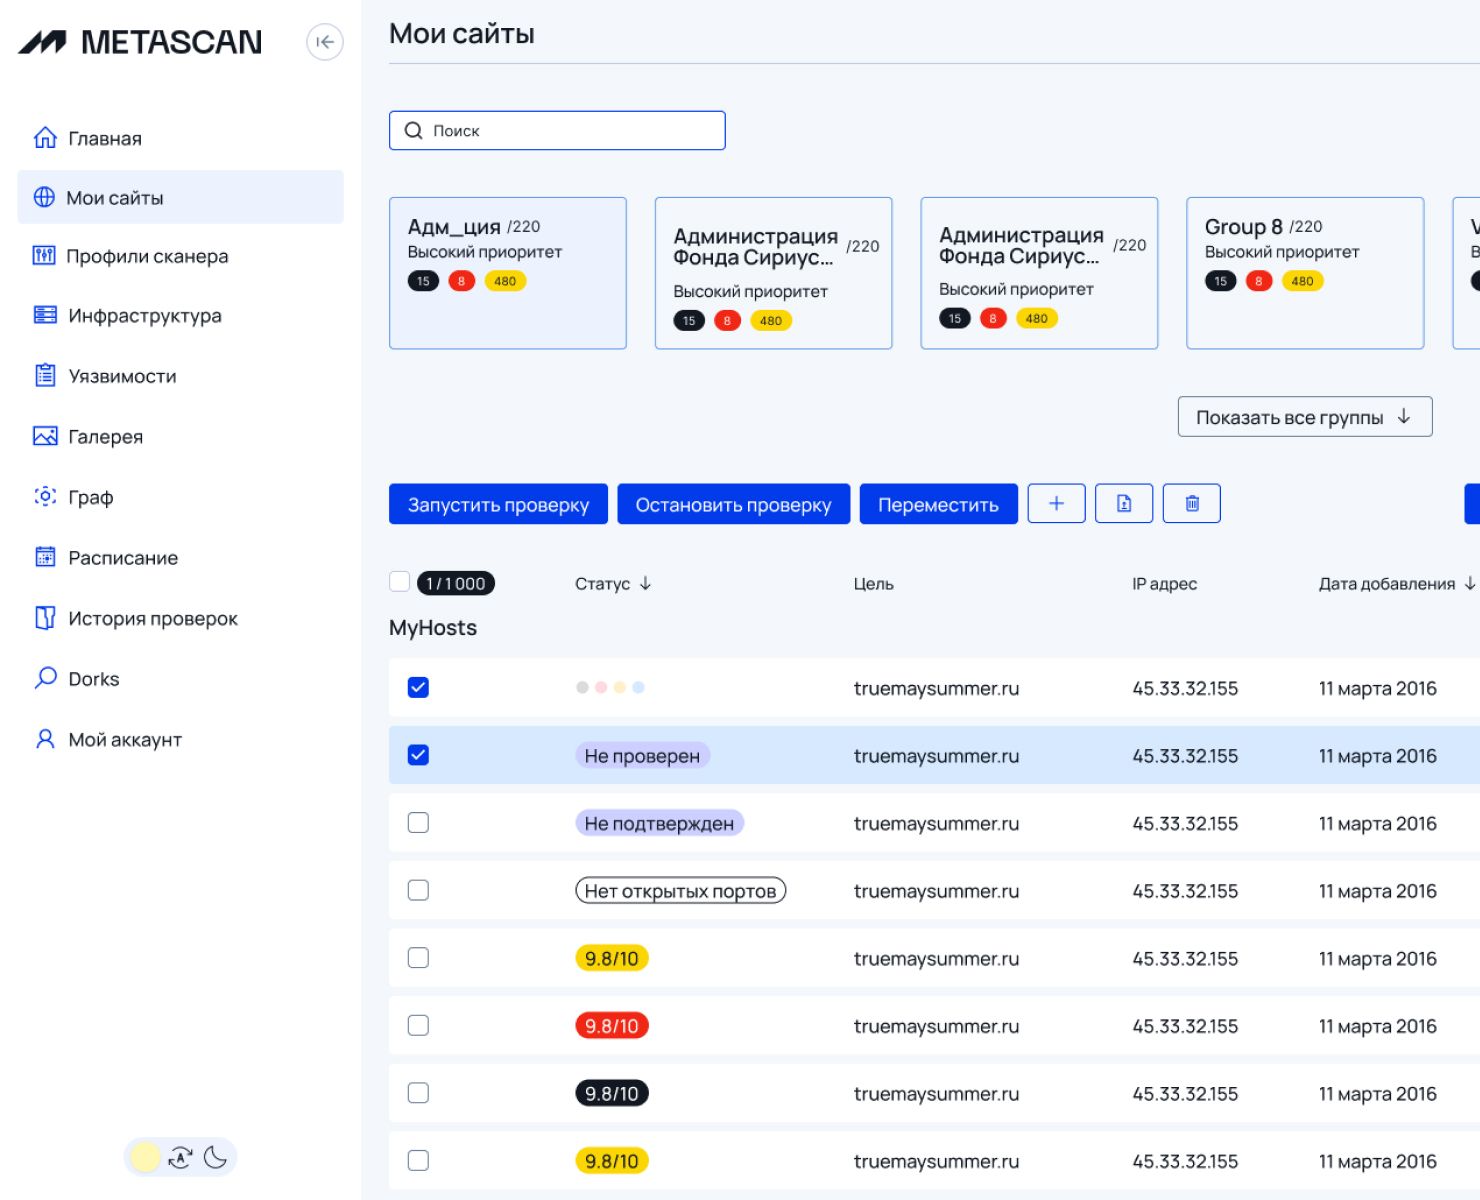Click the 1 / 1 000 selection counter
Image resolution: width=1480 pixels, height=1200 pixels.
tap(455, 583)
